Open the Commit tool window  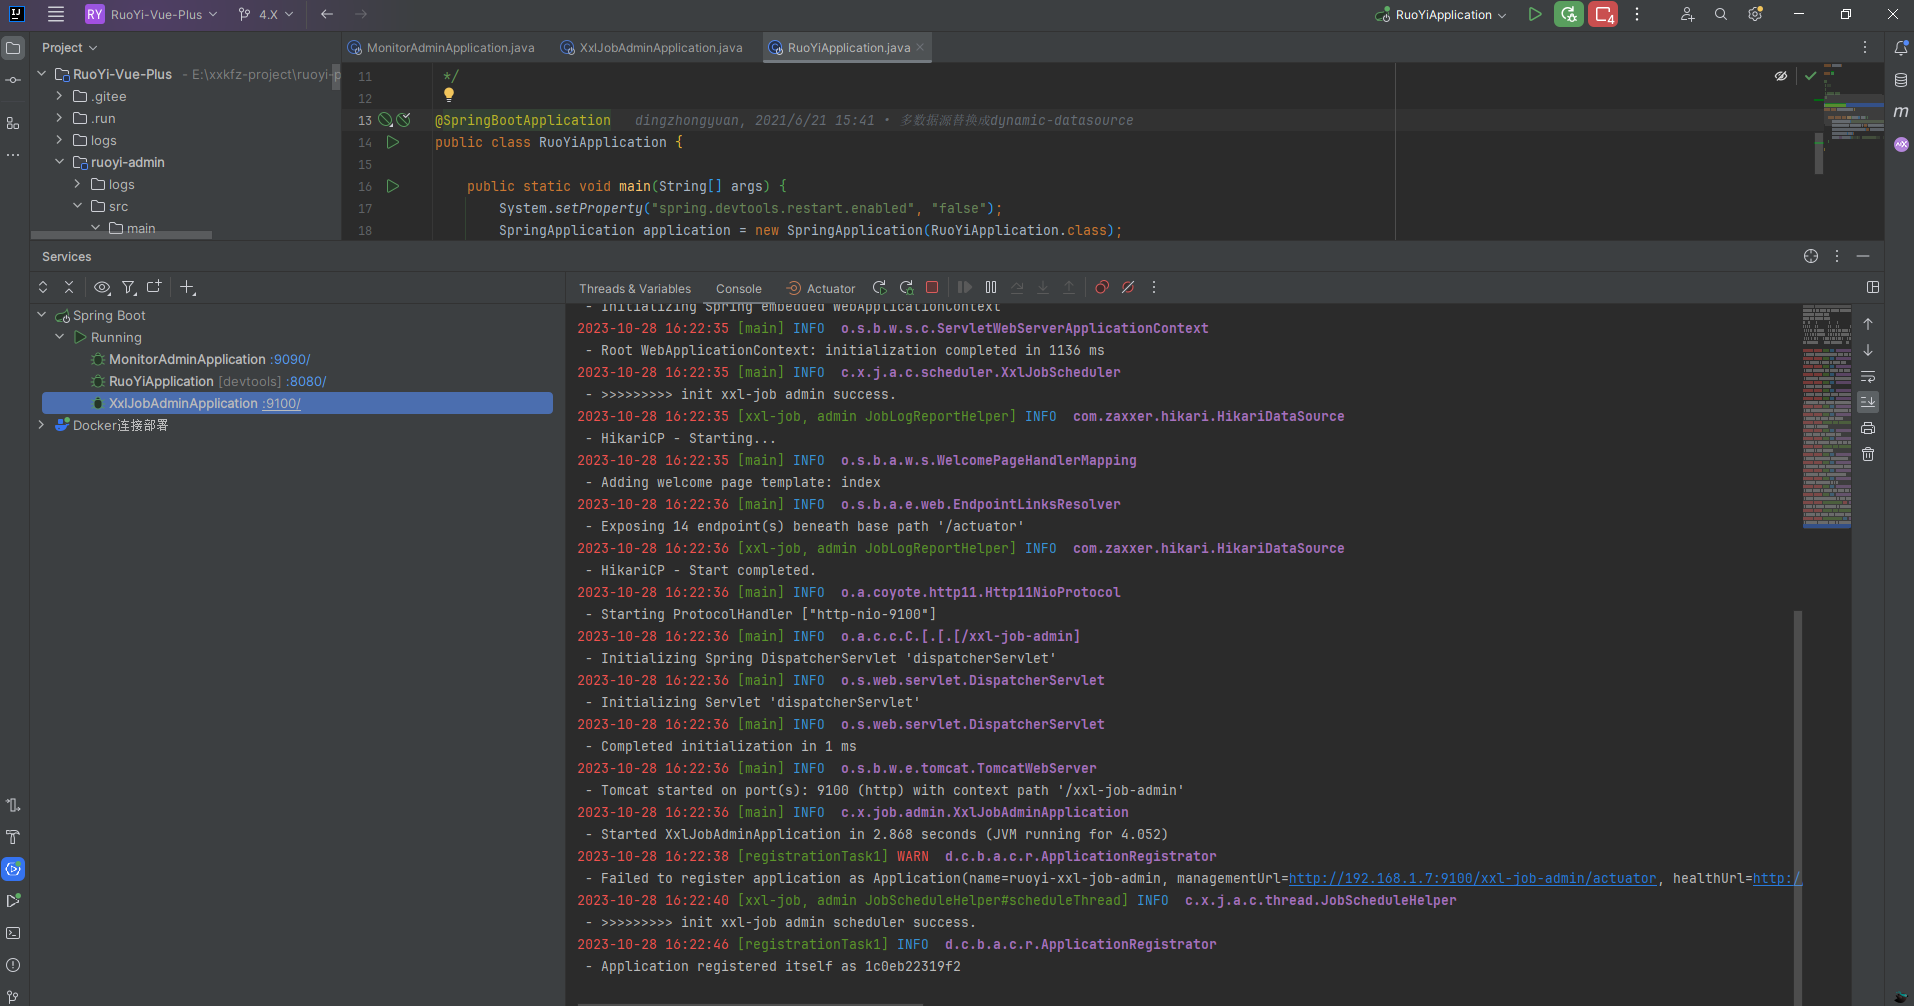coord(13,80)
